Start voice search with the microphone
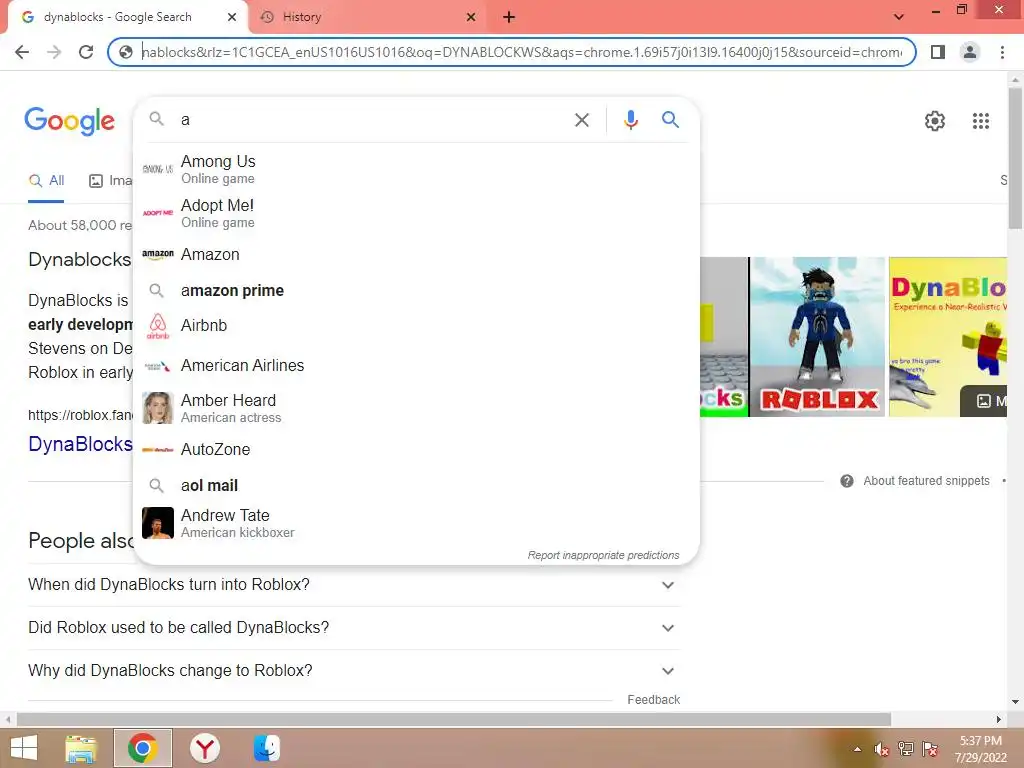 coord(630,120)
